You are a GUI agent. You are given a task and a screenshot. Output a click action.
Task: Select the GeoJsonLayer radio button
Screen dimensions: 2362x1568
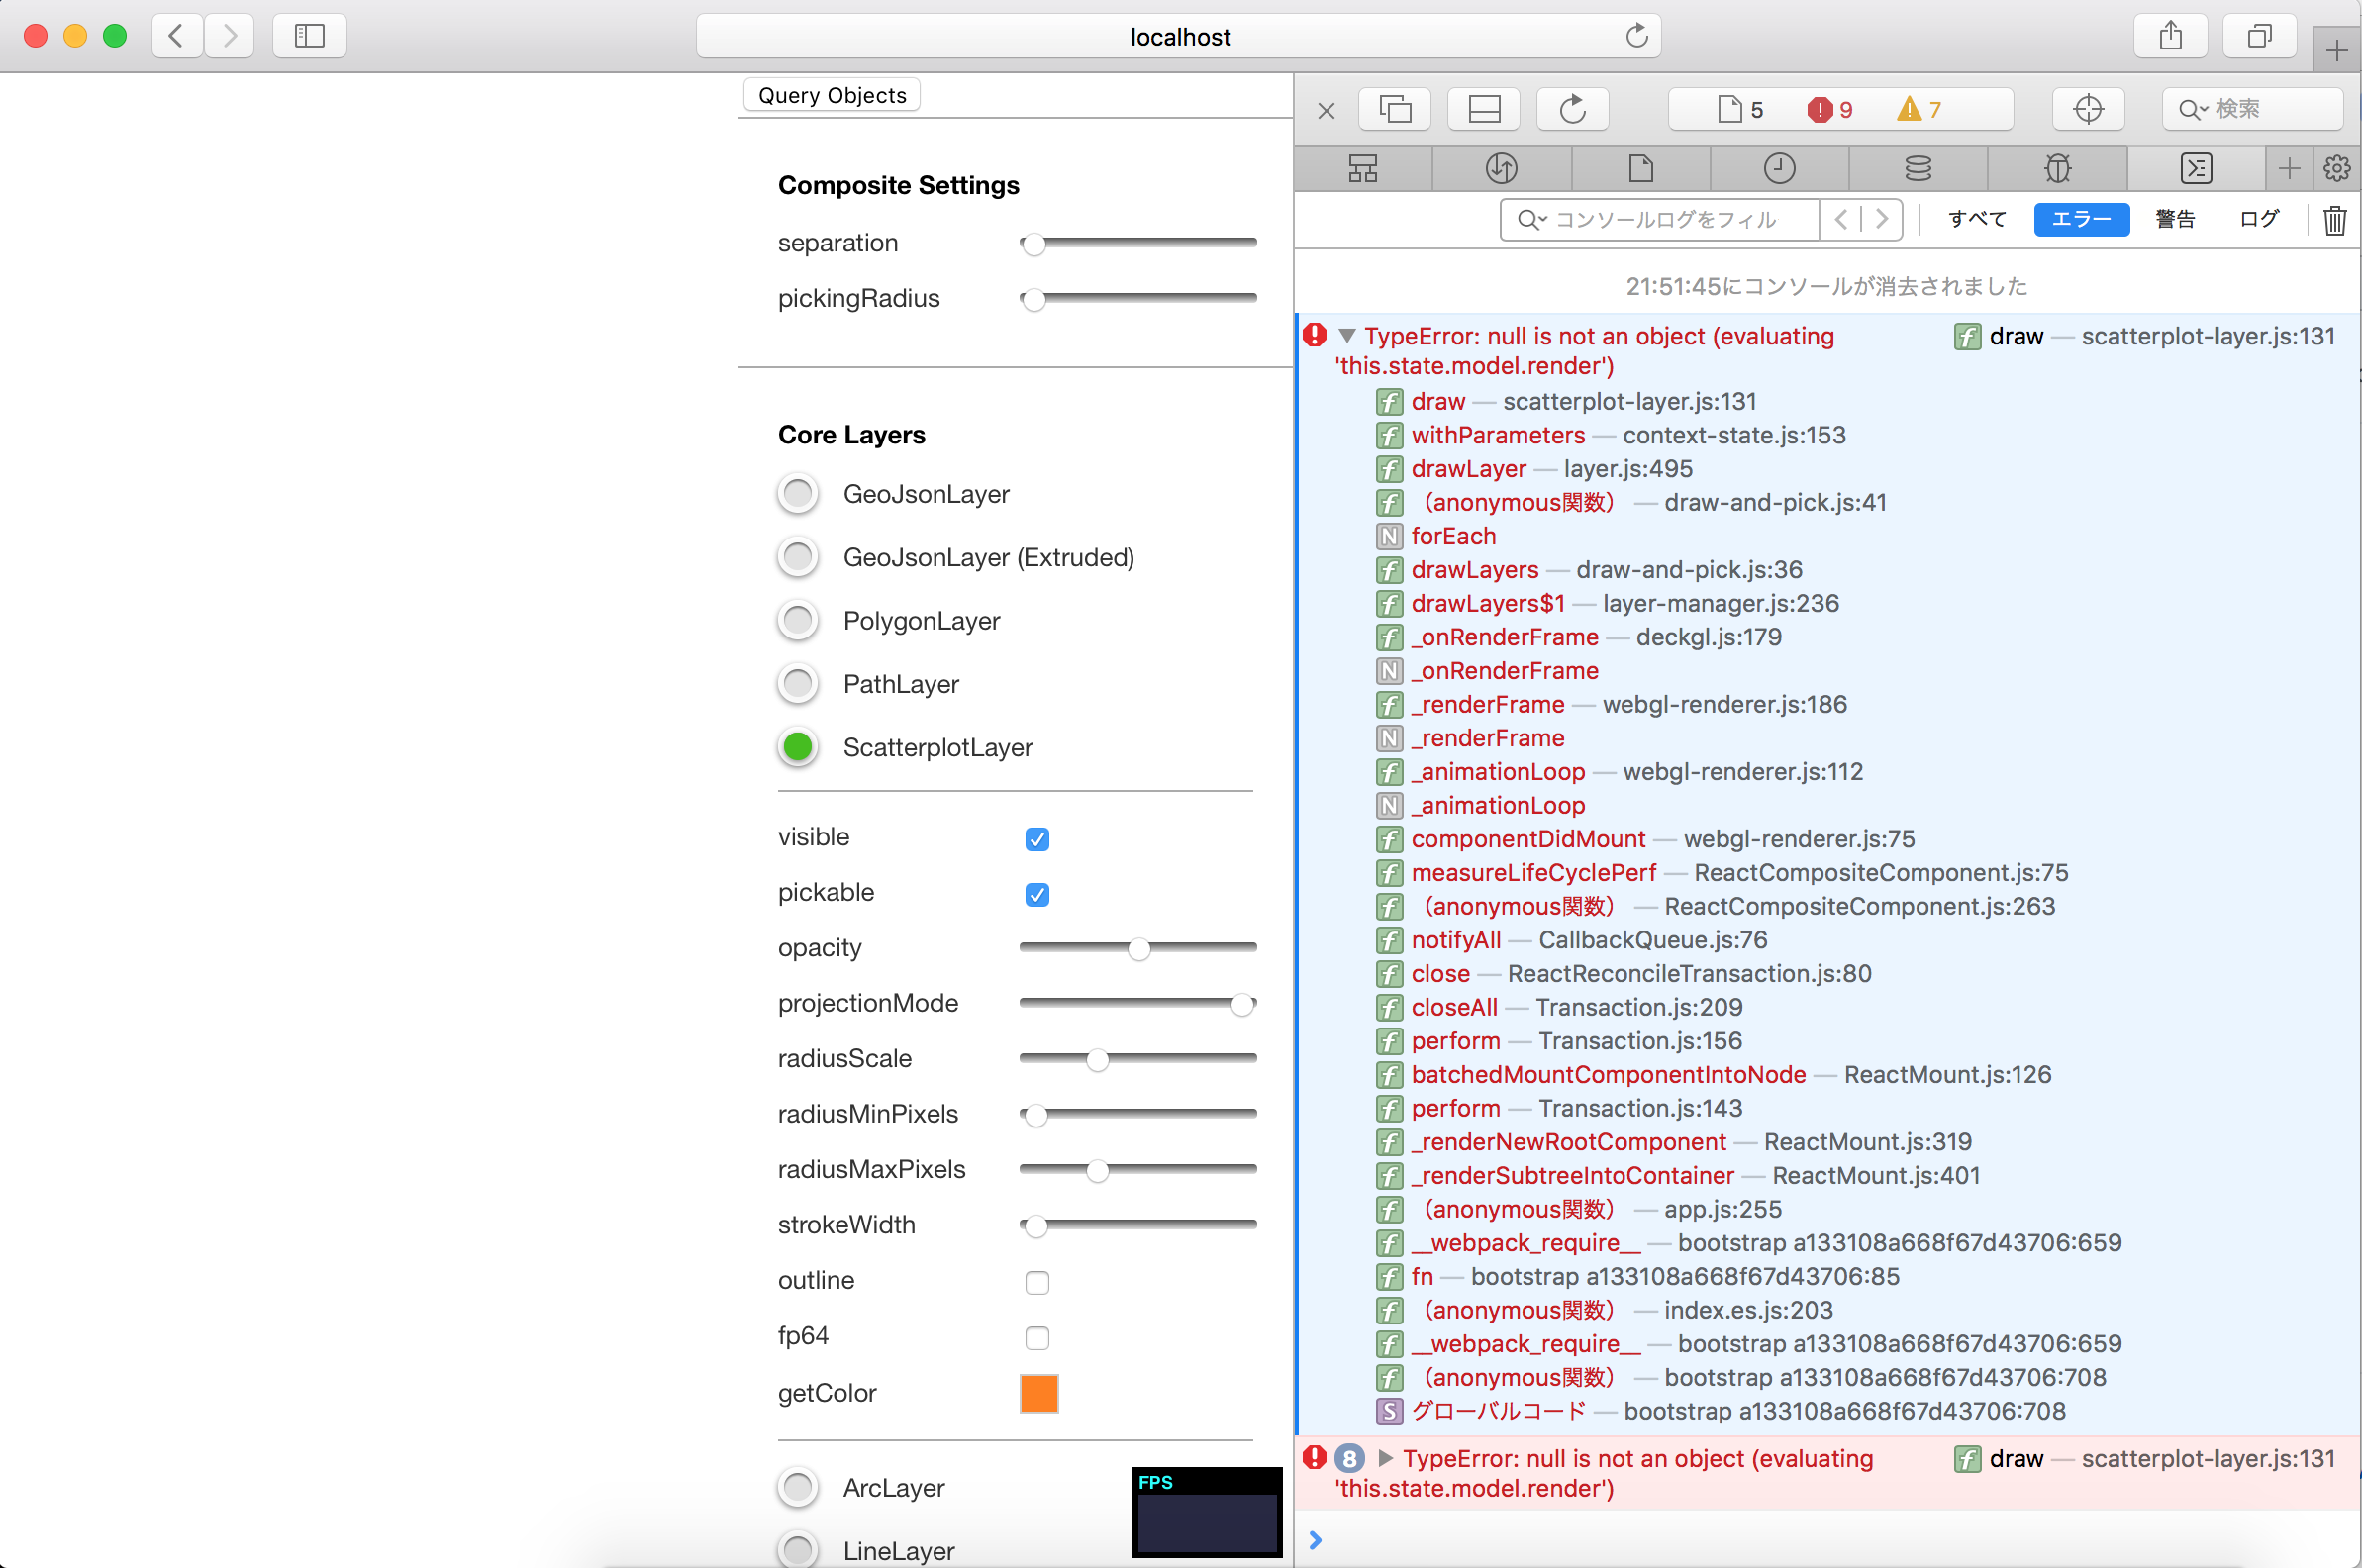point(797,494)
